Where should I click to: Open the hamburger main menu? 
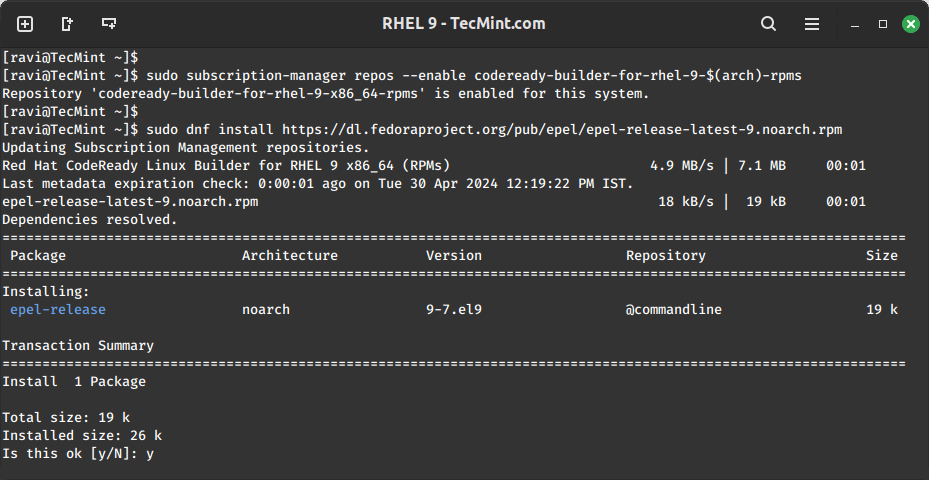pos(811,23)
